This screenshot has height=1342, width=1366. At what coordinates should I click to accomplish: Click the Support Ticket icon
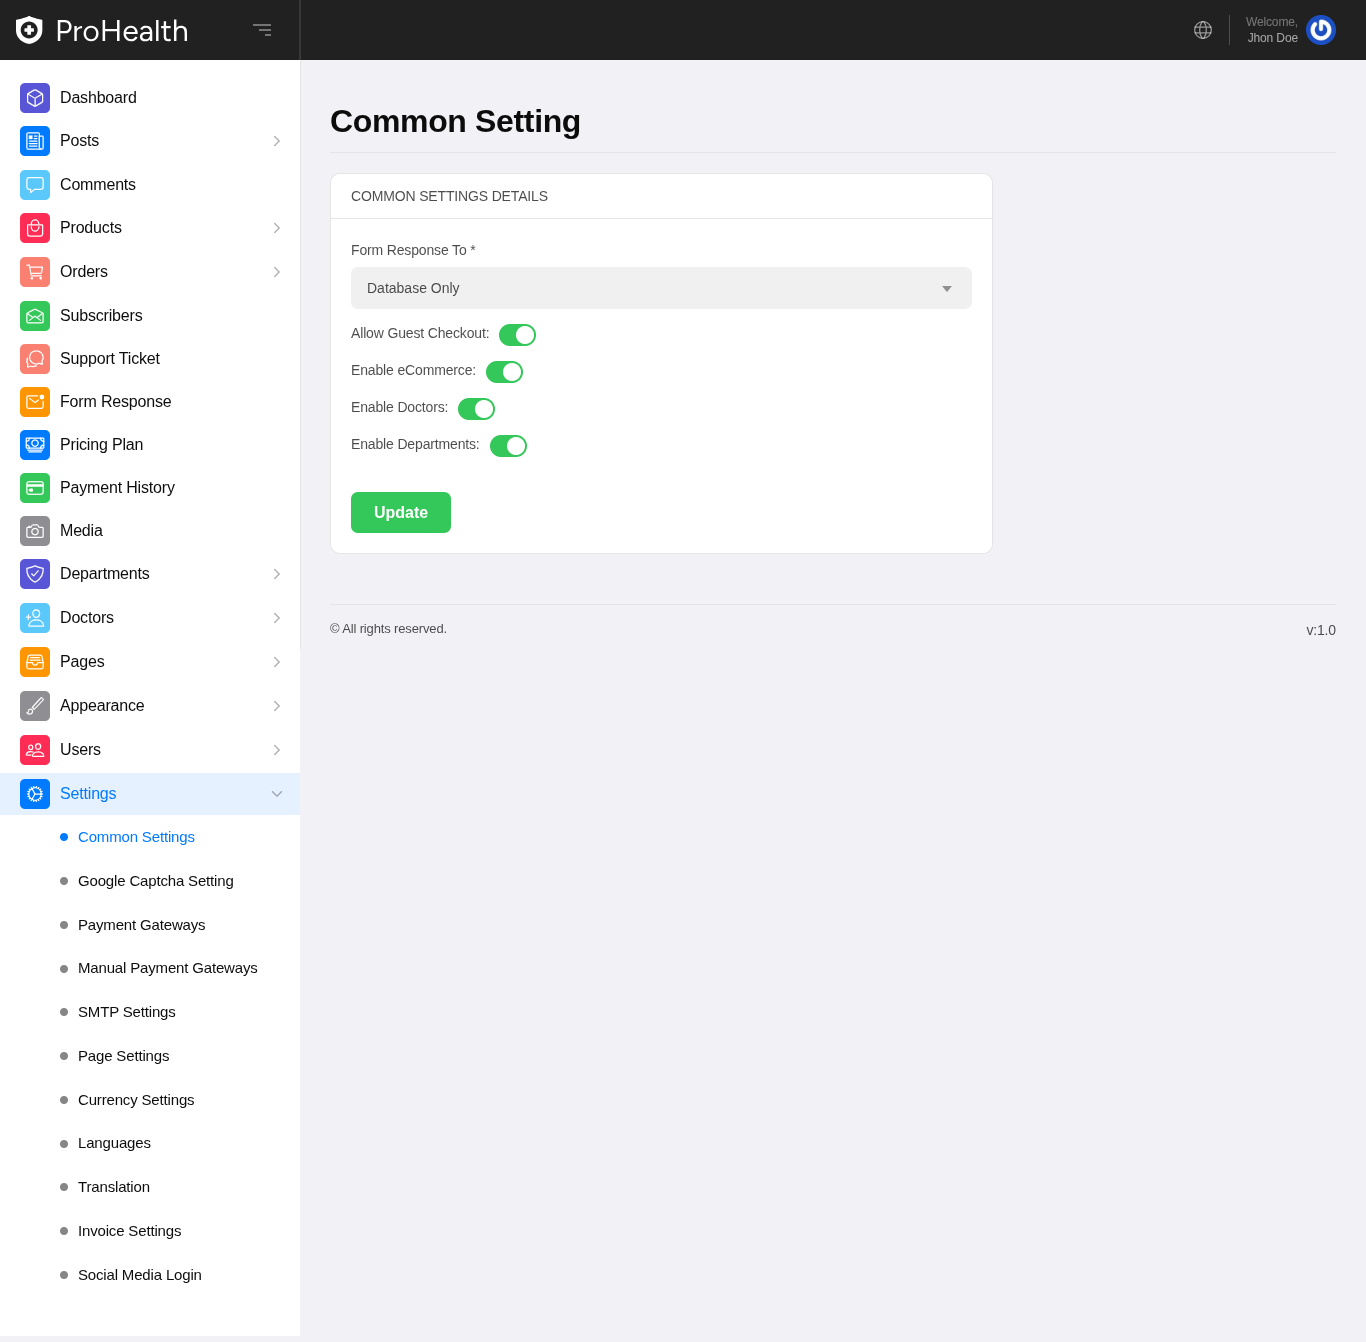(35, 359)
